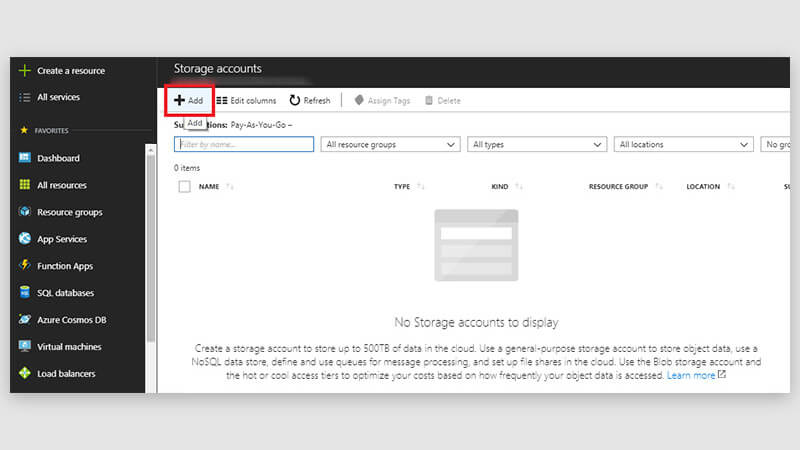The width and height of the screenshot is (800, 450).
Task: Expand the All types dropdown
Action: coord(537,144)
